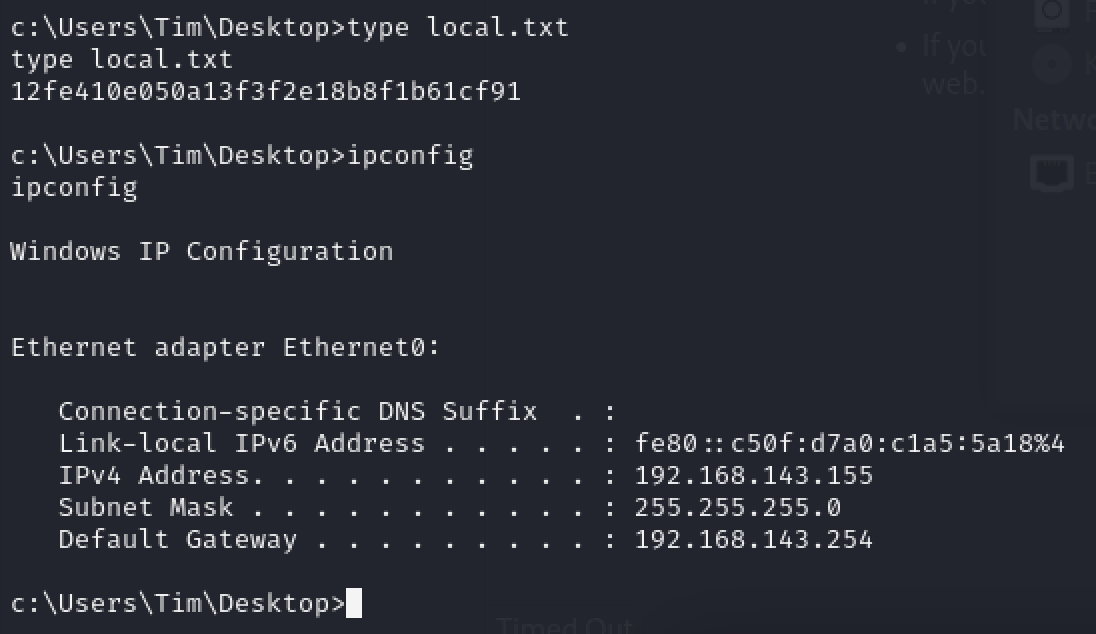Click the block cursor at the final prompt
1096x634 pixels.
[353, 604]
